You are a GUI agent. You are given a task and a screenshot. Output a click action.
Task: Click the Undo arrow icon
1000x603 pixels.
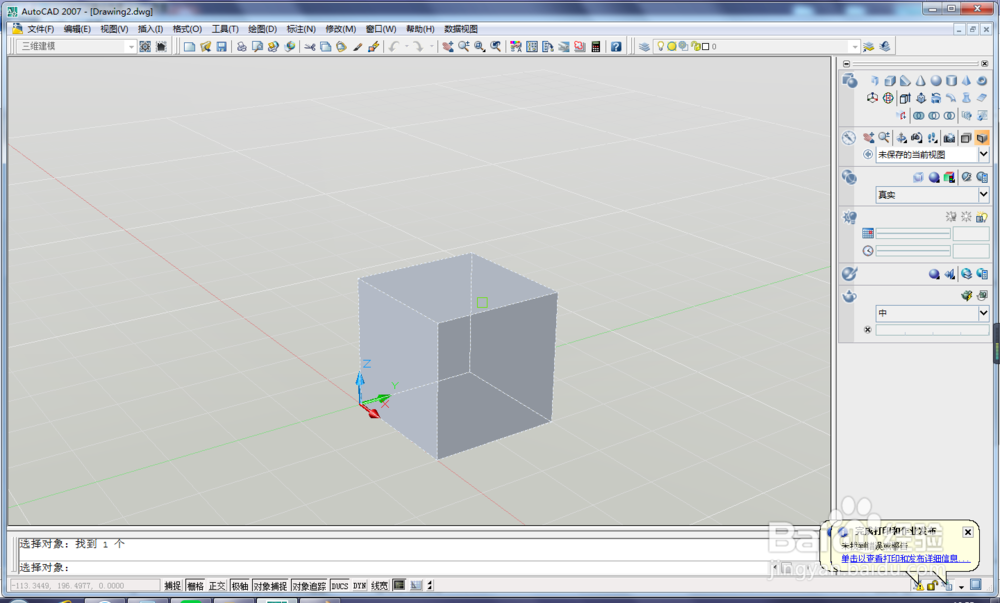point(394,47)
